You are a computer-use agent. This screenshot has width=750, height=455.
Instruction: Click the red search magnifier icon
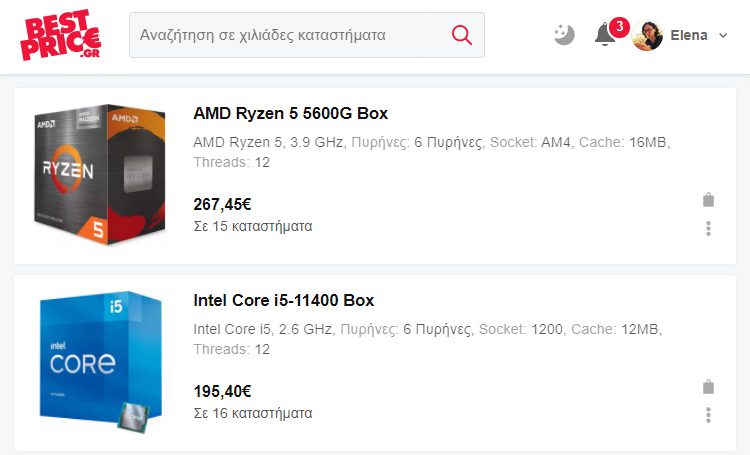click(x=462, y=35)
